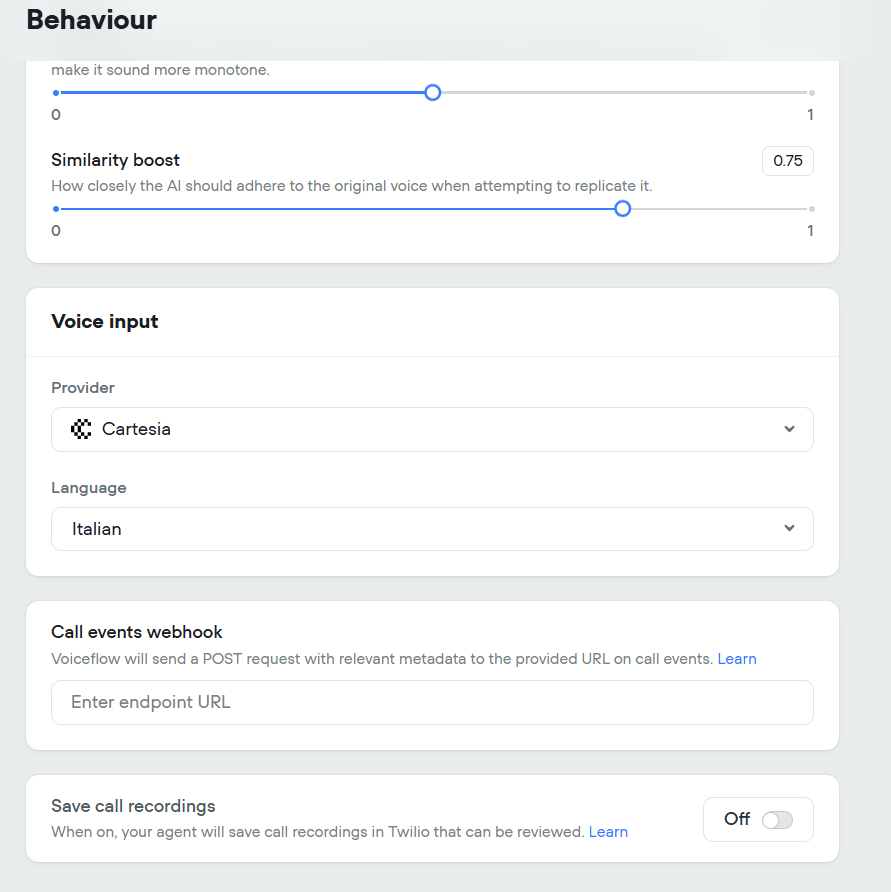Click the Behaviour page heading

tap(92, 20)
